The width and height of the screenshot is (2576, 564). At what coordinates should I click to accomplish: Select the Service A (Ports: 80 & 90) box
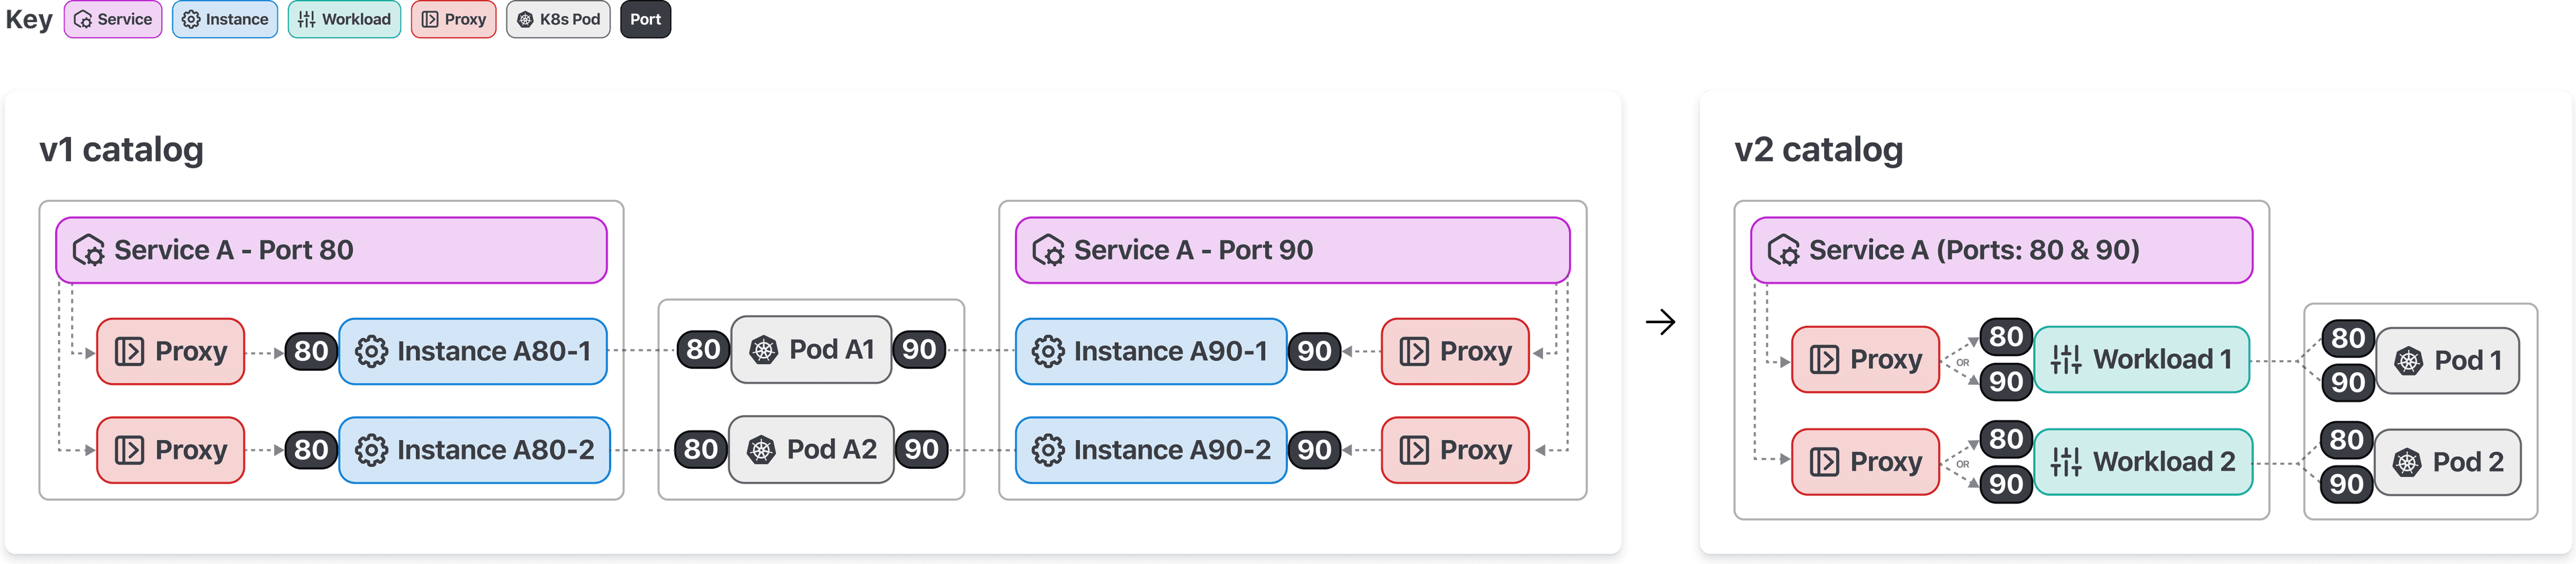click(x=2001, y=250)
